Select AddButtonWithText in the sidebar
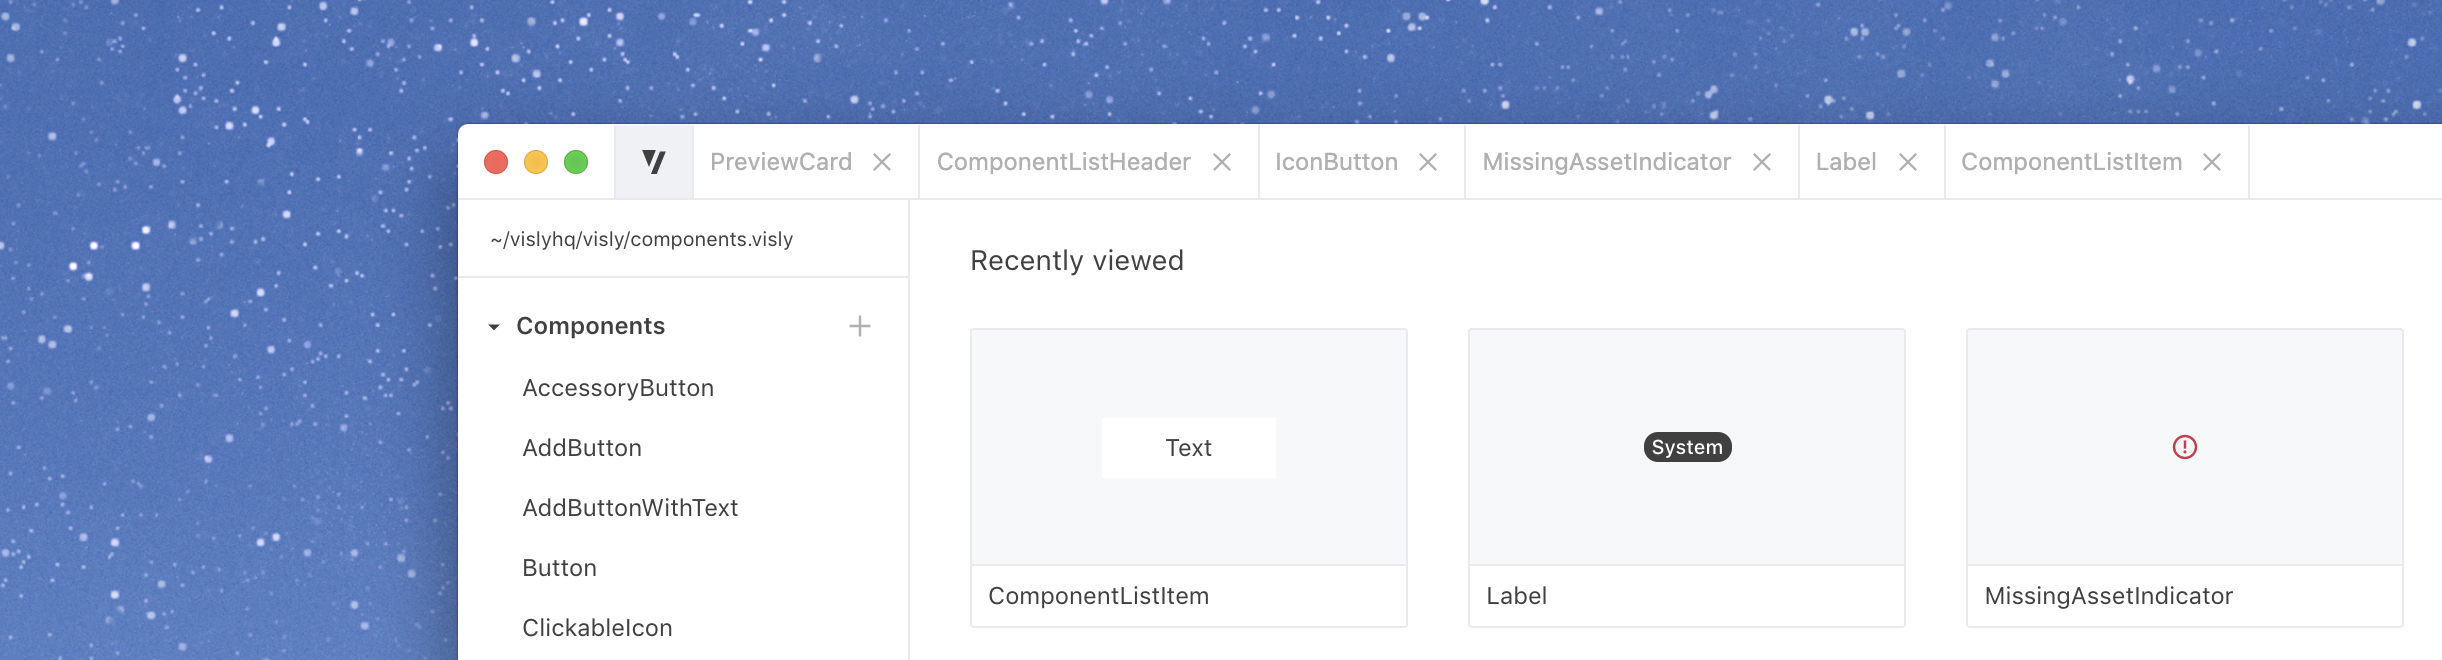 pyautogui.click(x=630, y=508)
